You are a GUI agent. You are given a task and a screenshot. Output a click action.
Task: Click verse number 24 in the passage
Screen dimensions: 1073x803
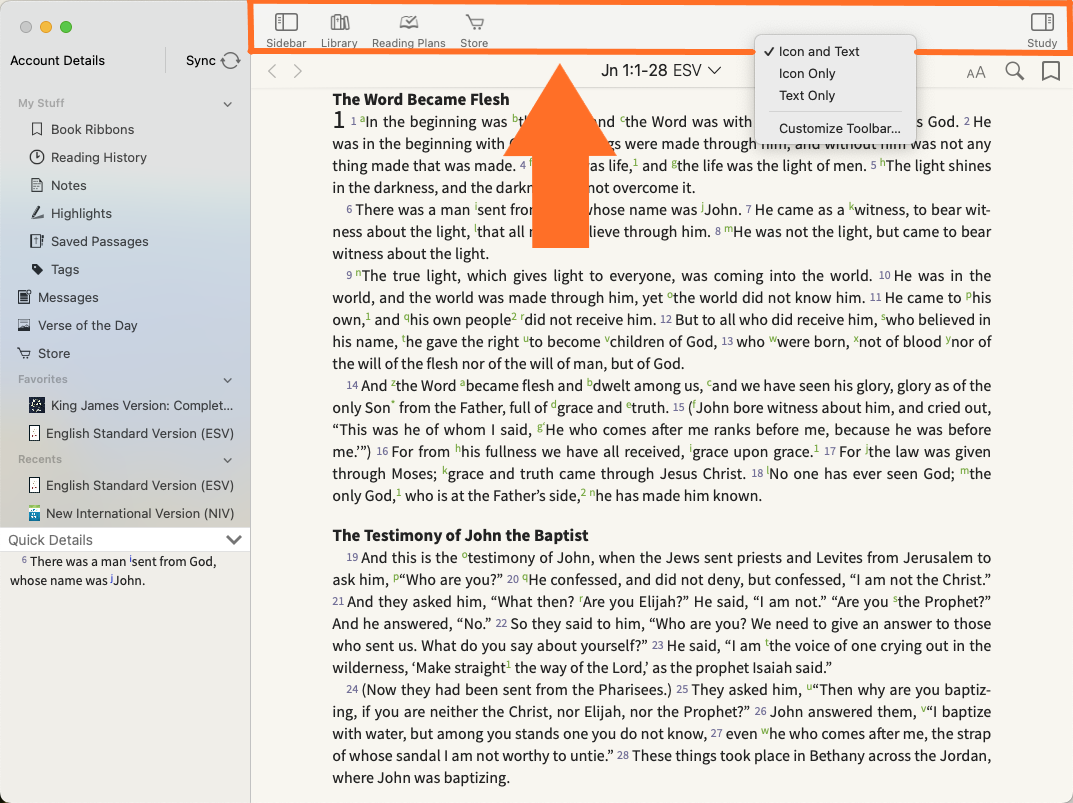352,689
